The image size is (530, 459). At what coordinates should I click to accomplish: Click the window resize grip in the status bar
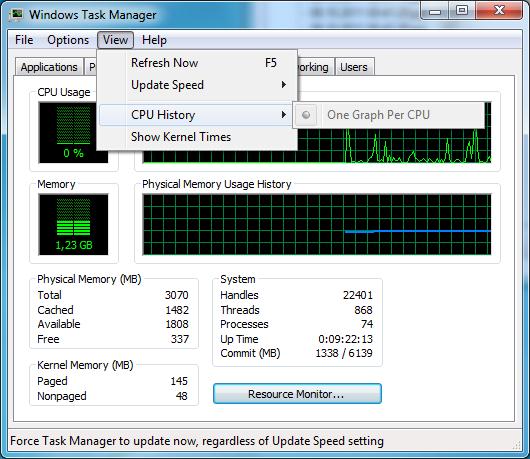[x=517, y=445]
